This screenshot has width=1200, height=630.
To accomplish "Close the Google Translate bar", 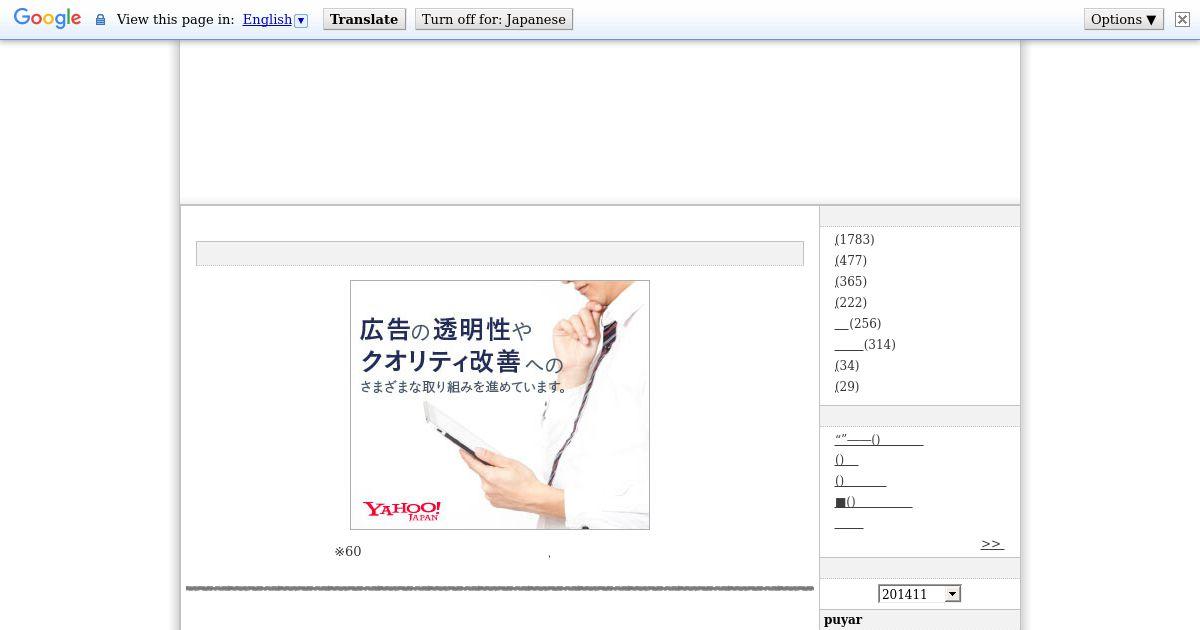I will 1182,19.
